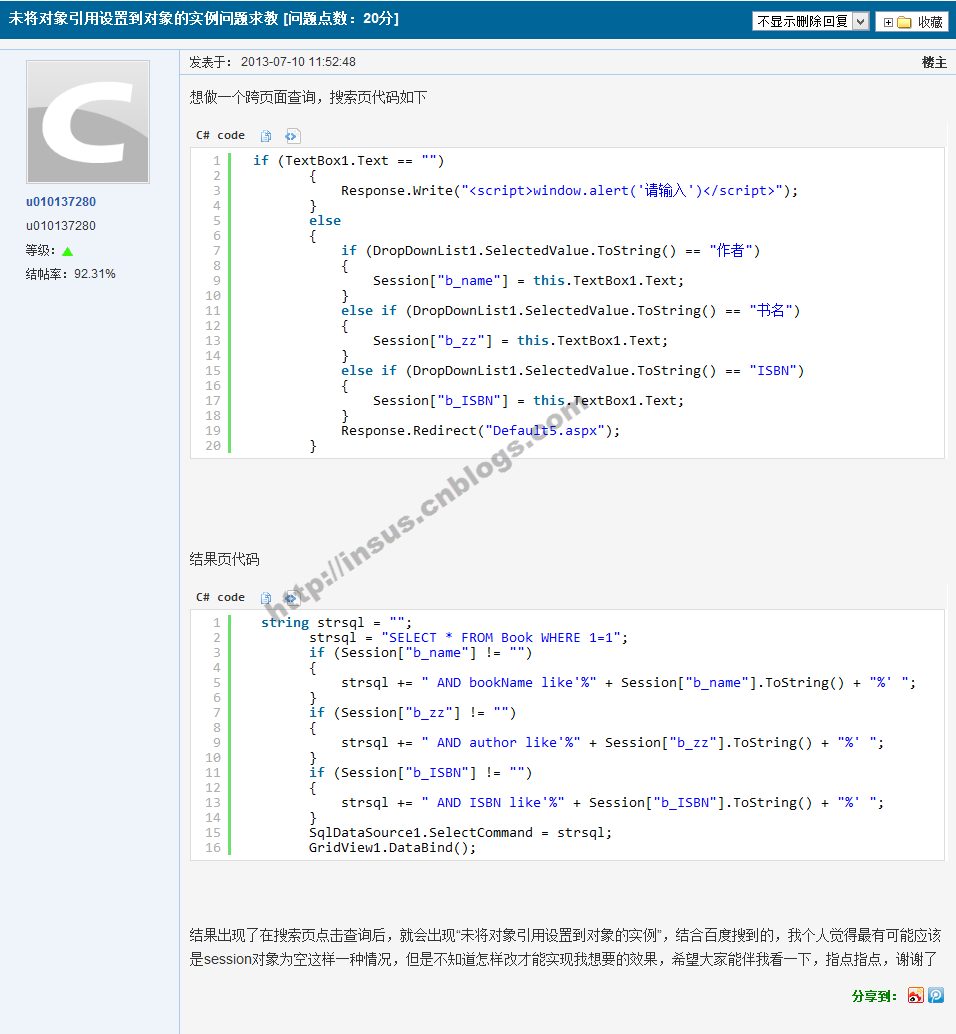Share the post to Tencent Weibo
Screen dimensions: 956x1034
pyautogui.click(x=936, y=995)
